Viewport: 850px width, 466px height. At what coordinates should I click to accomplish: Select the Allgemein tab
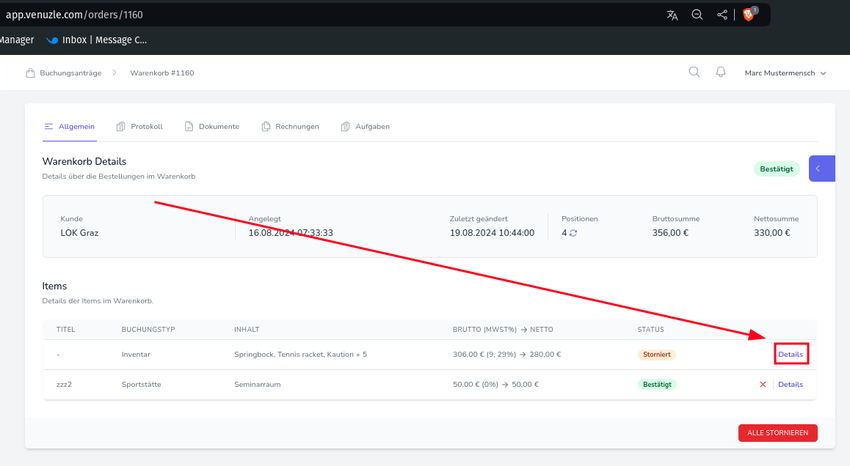69,126
